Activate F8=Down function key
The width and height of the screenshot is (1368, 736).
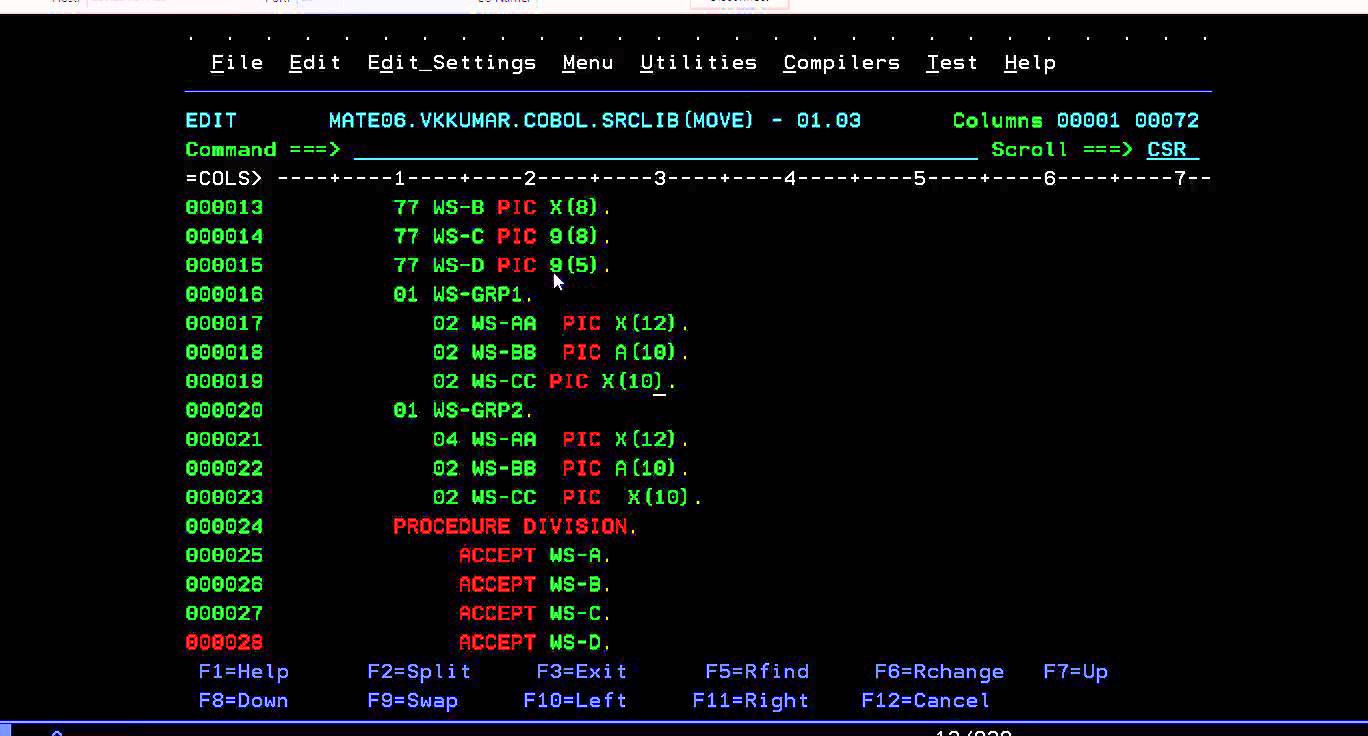[243, 700]
